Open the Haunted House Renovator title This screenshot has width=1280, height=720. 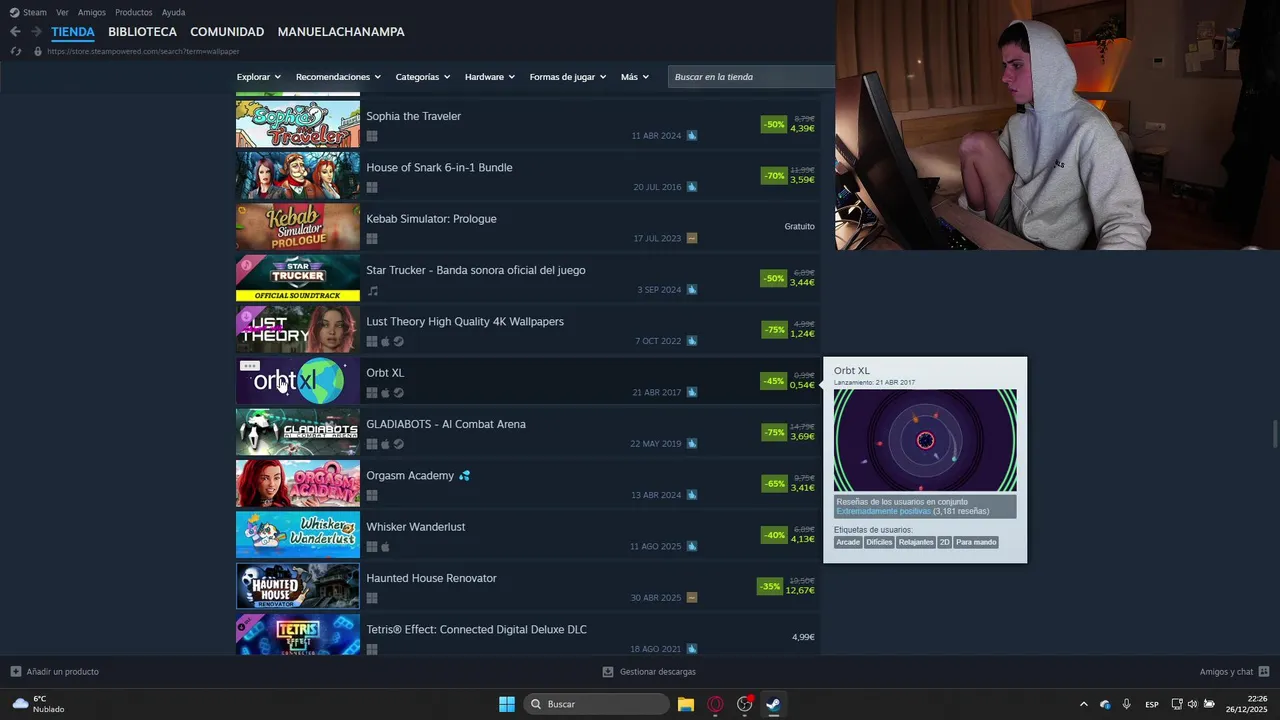(431, 578)
